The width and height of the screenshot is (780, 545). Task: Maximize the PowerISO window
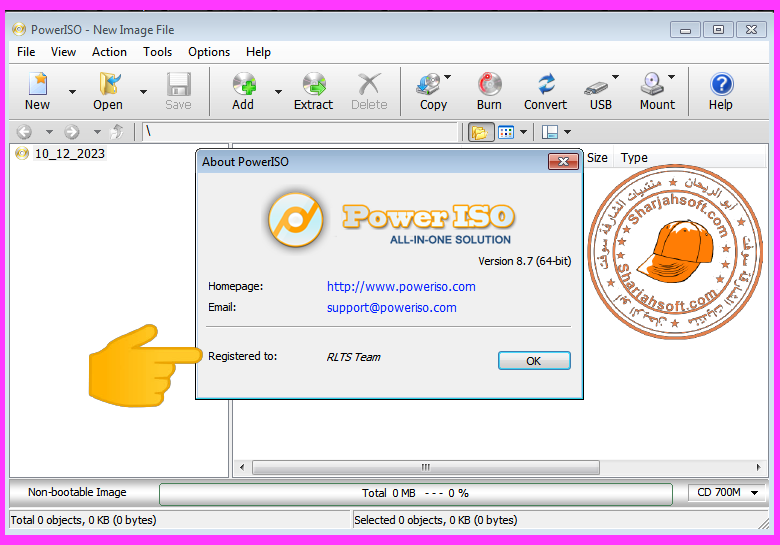pos(718,30)
